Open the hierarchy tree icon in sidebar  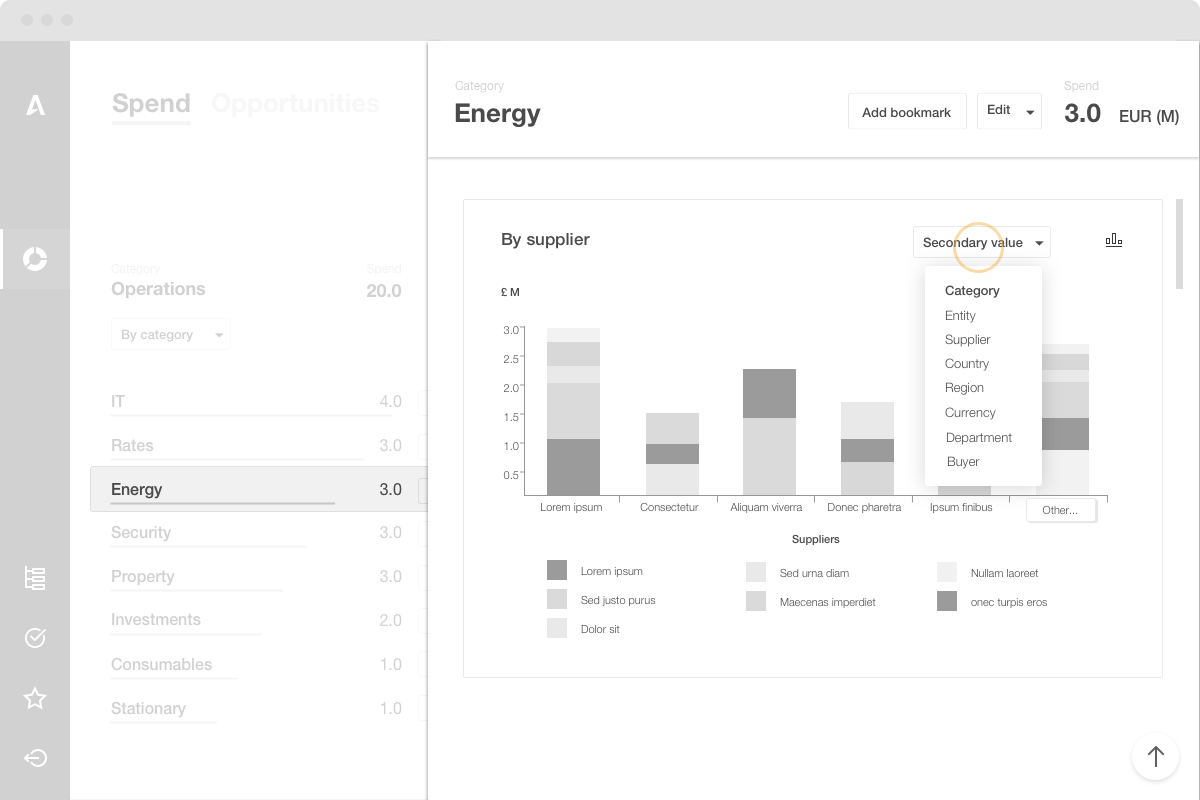[x=35, y=578]
